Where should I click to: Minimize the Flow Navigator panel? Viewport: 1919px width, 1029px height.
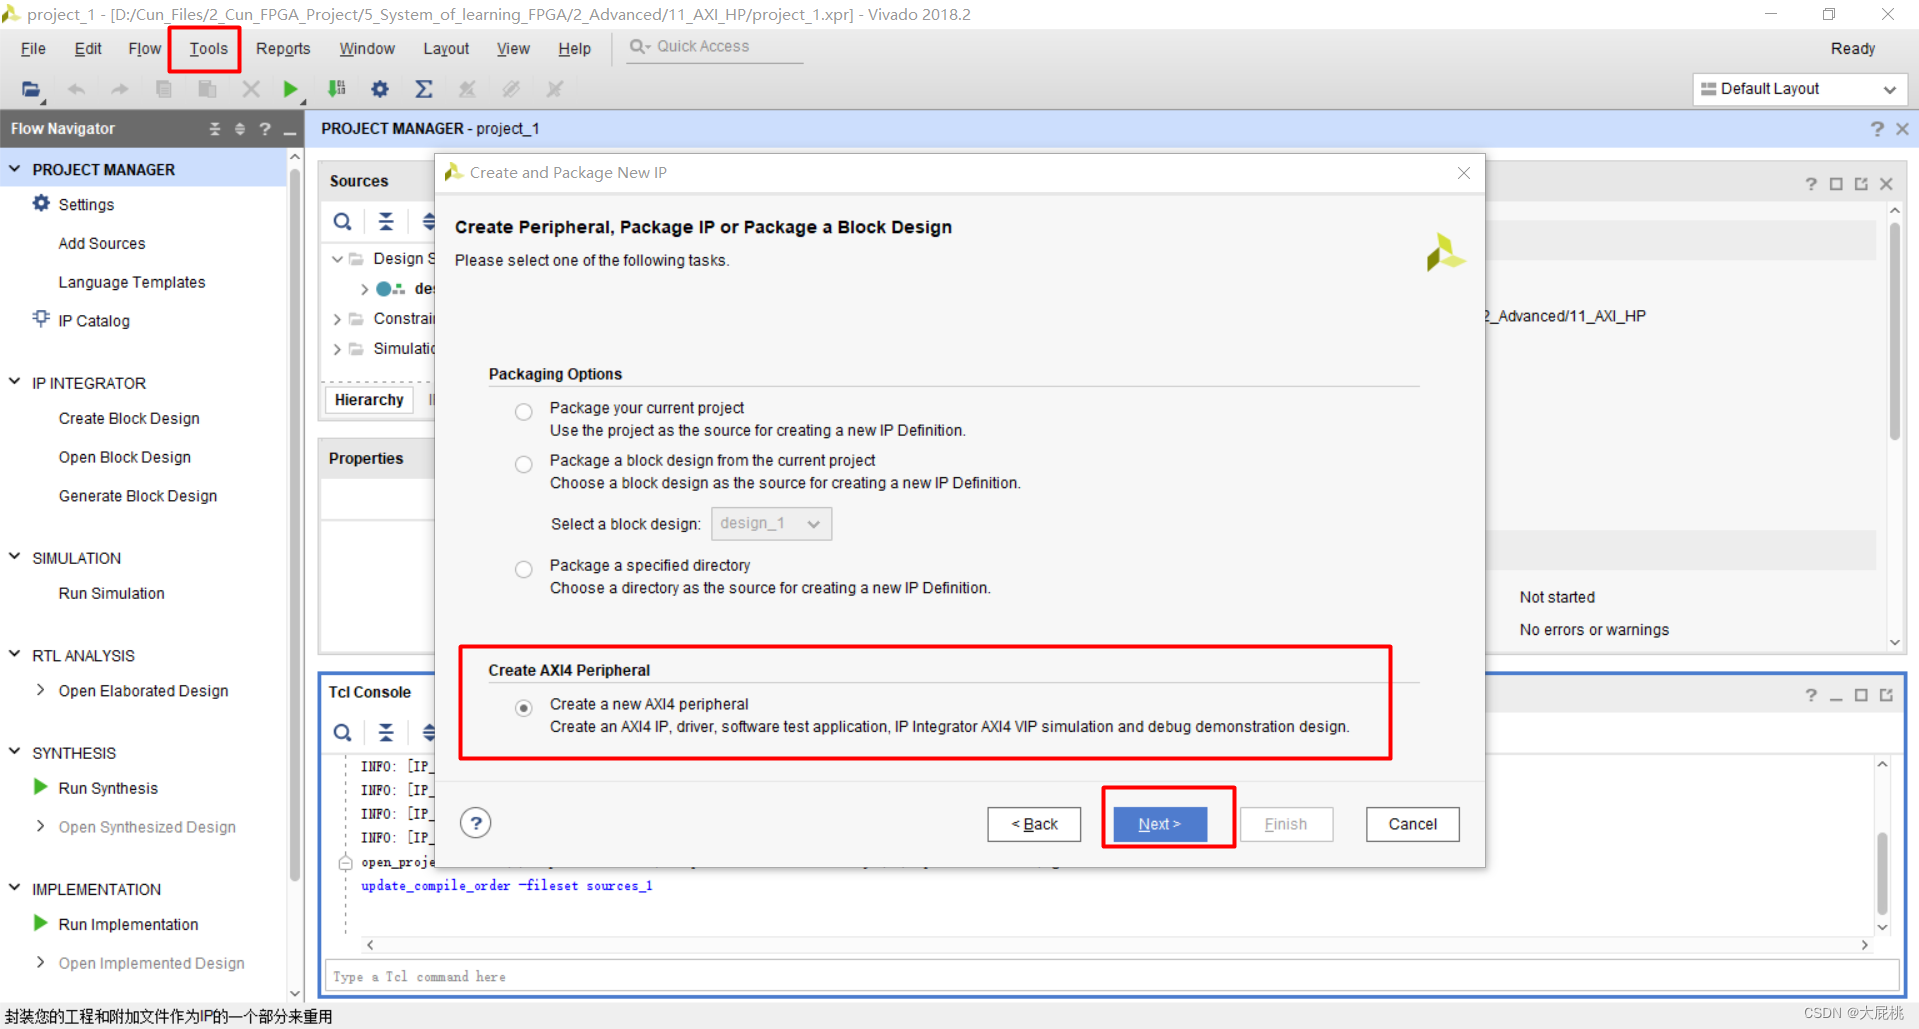(290, 131)
